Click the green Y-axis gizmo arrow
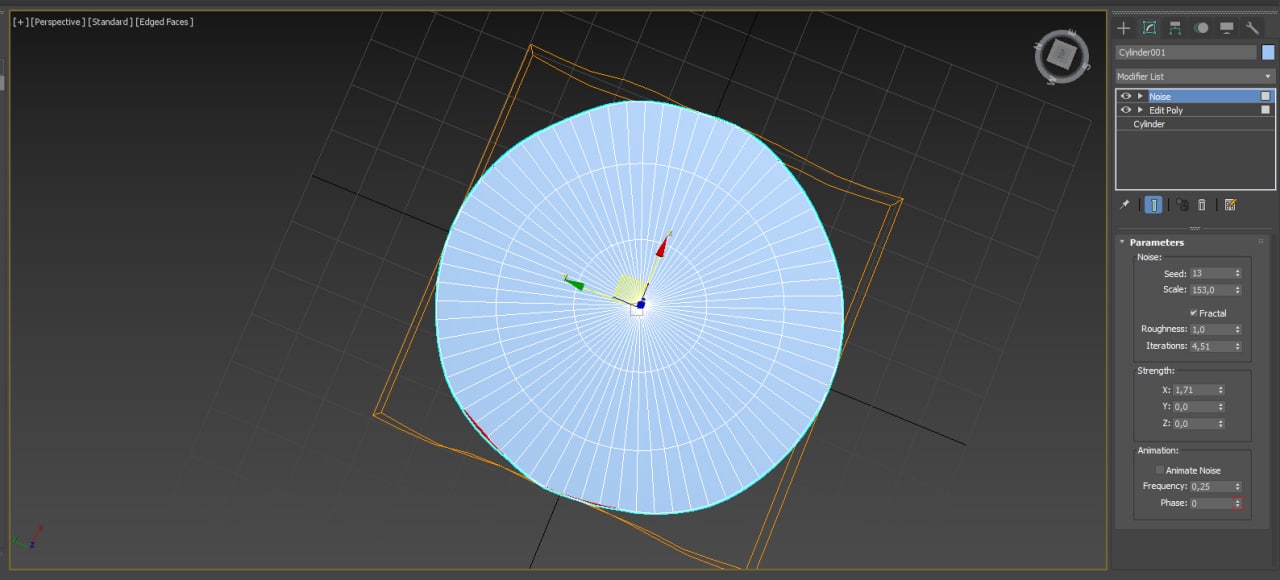Screen dimensions: 1280x580 [573, 283]
